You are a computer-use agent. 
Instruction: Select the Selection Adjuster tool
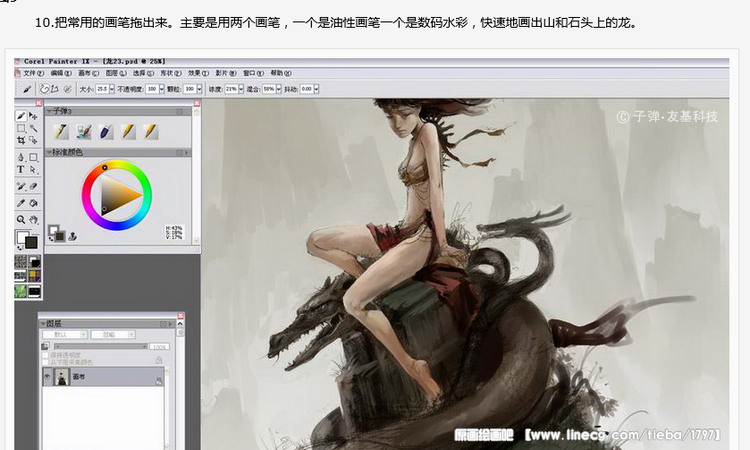(x=33, y=140)
